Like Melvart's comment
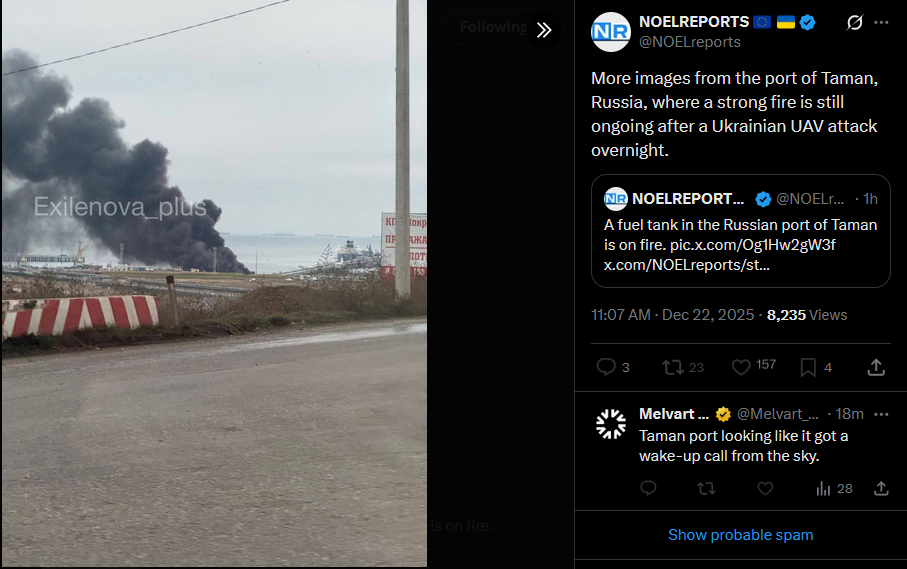The height and width of the screenshot is (569, 907). click(765, 489)
